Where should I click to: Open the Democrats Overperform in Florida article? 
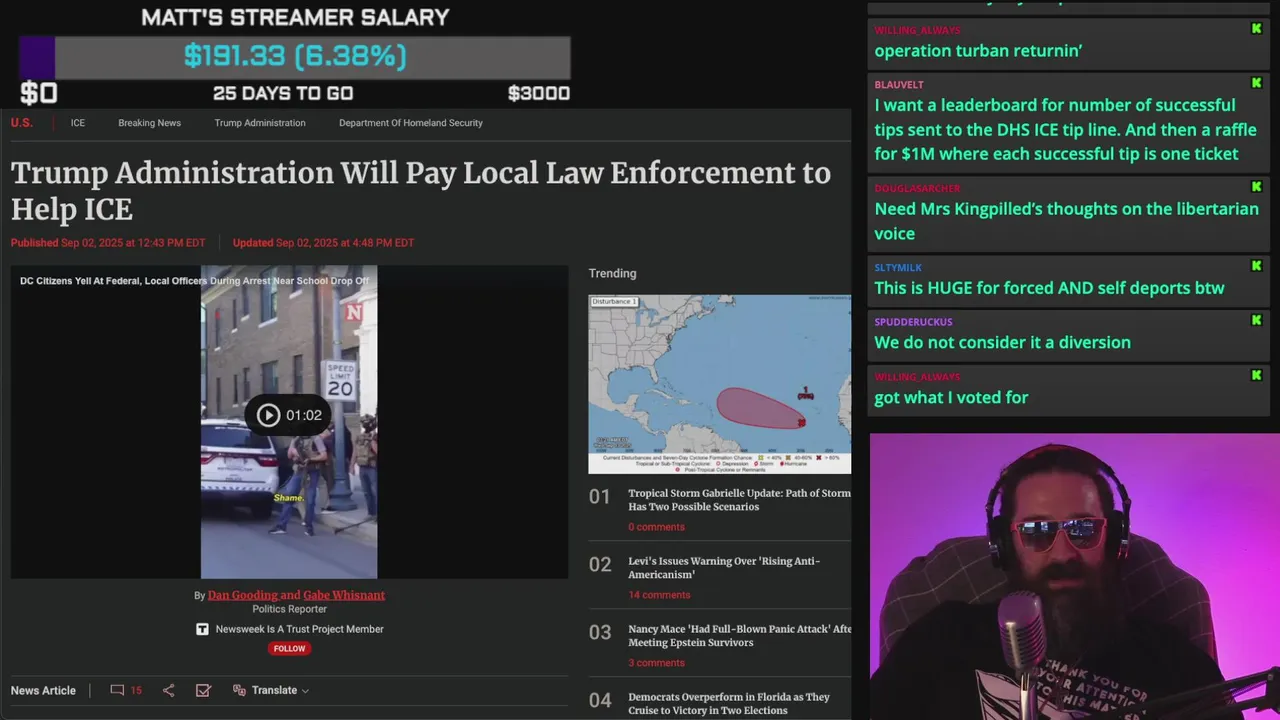[729, 704]
